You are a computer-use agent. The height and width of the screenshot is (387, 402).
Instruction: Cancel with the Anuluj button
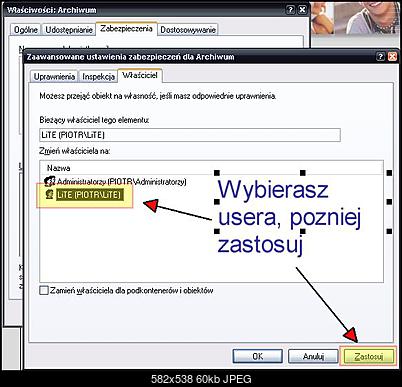[x=313, y=356]
